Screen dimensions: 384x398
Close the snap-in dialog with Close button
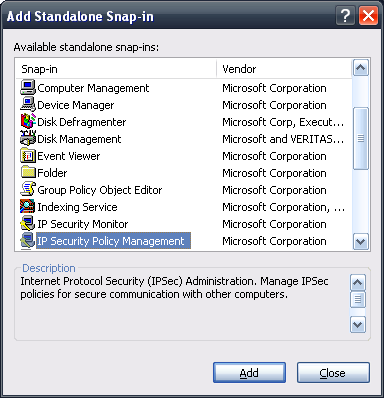pos(333,373)
